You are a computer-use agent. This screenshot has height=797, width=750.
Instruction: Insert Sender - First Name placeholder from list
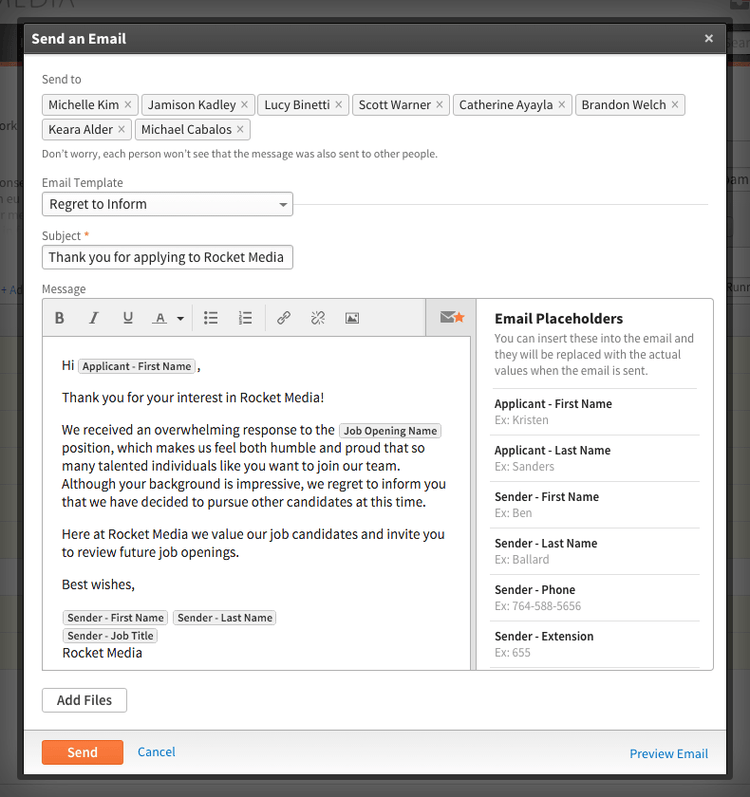pos(595,505)
